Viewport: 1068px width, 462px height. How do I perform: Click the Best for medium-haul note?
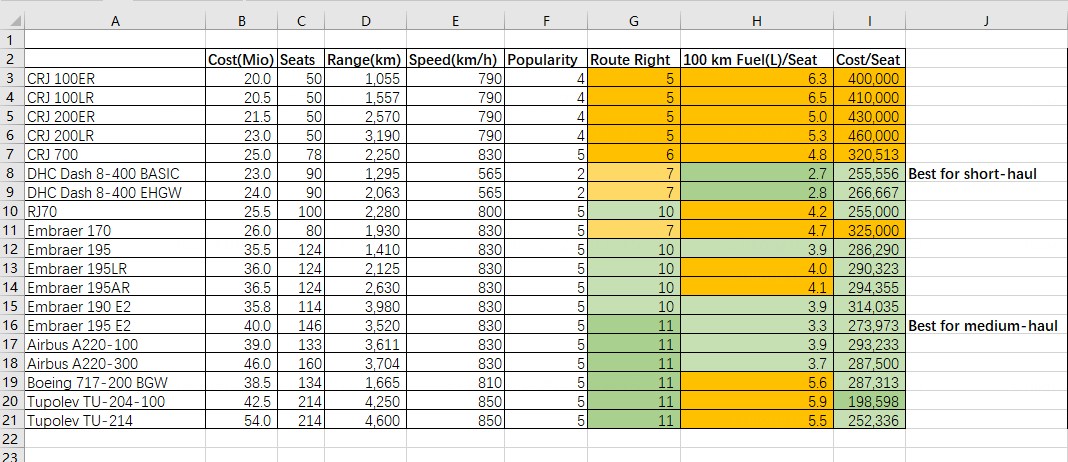point(983,326)
